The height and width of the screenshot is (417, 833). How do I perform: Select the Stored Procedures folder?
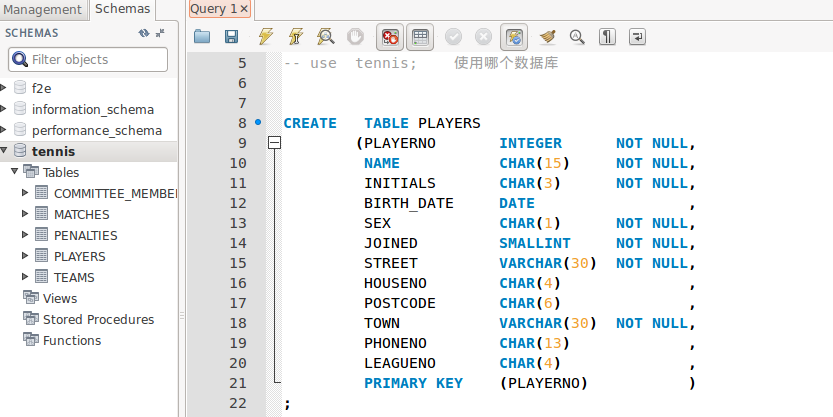tap(98, 319)
